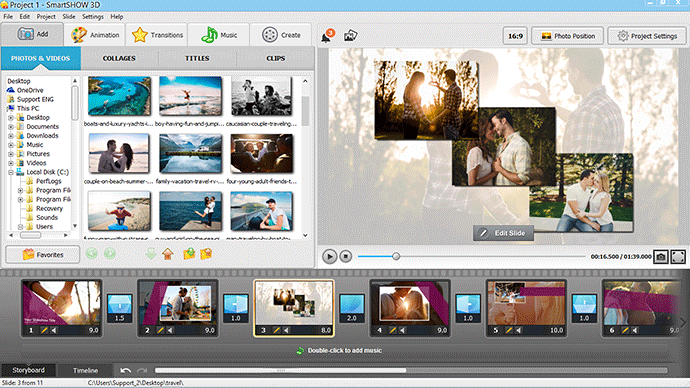Select slide 4 in the storyboard

(x=410, y=308)
